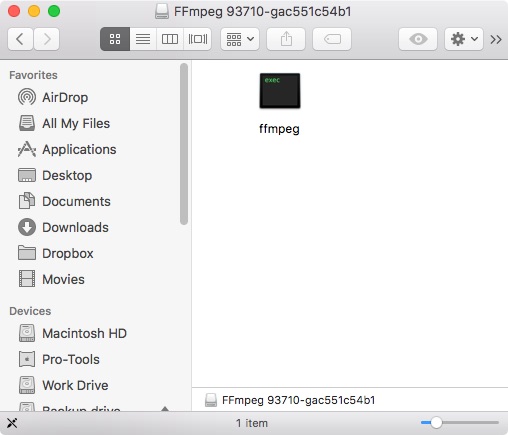
Task: Zoom the window with green button
Action: coord(54,11)
